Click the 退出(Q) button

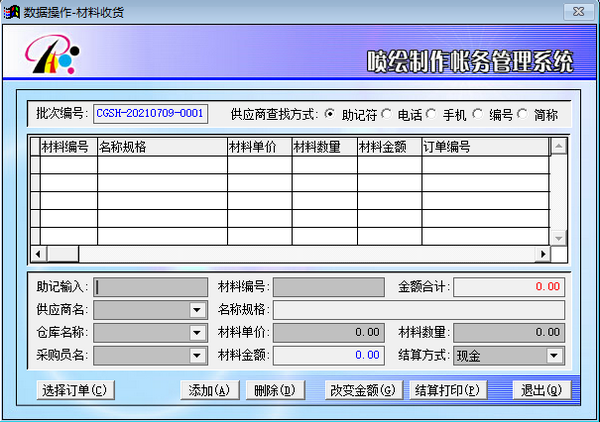tap(540, 390)
